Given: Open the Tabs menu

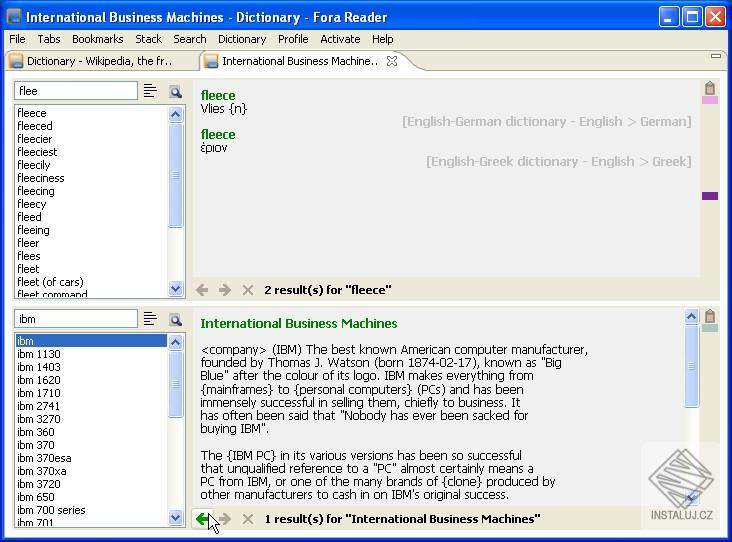Looking at the screenshot, I should [49, 39].
